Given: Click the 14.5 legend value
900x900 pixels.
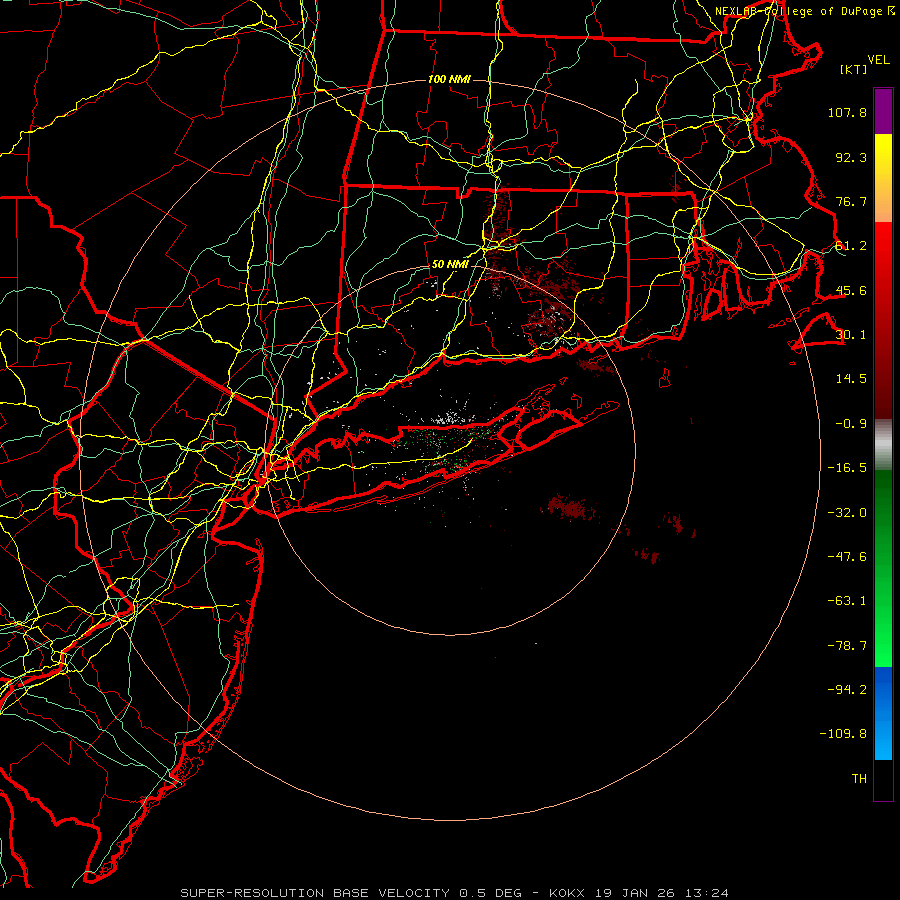Looking at the screenshot, I should [x=851, y=379].
